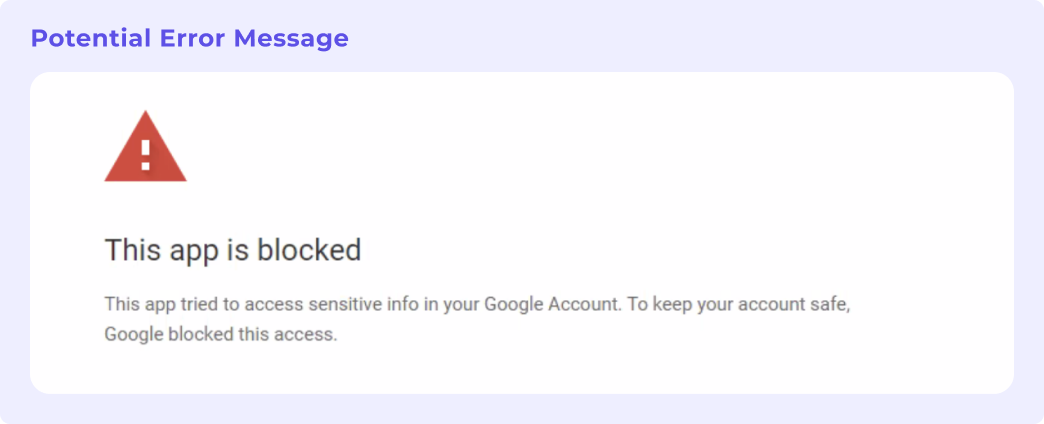Click "This app" in the large title
The width and height of the screenshot is (1044, 424).
pyautogui.click(x=152, y=251)
